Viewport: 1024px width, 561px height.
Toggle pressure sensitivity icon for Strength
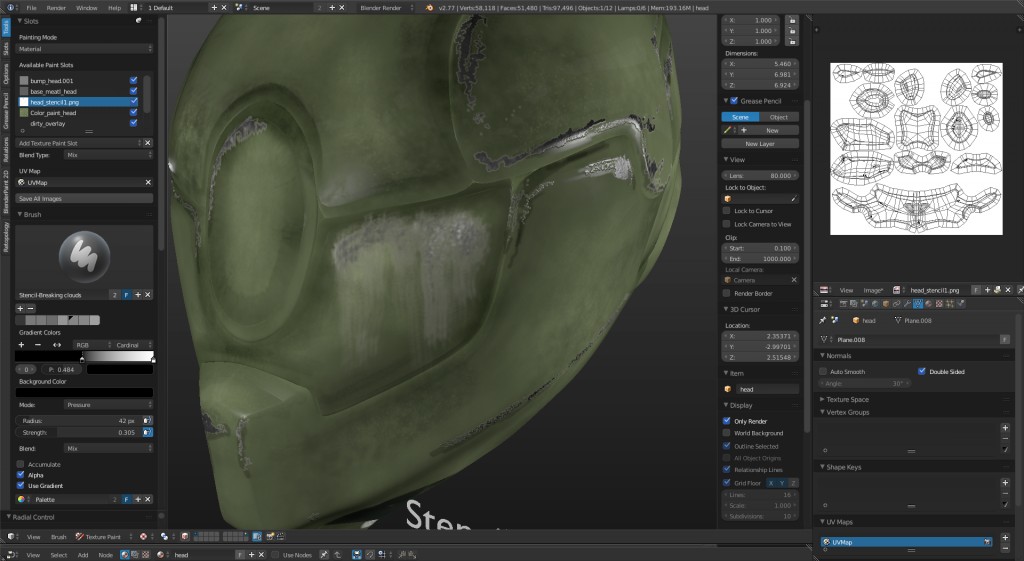pyautogui.click(x=148, y=432)
